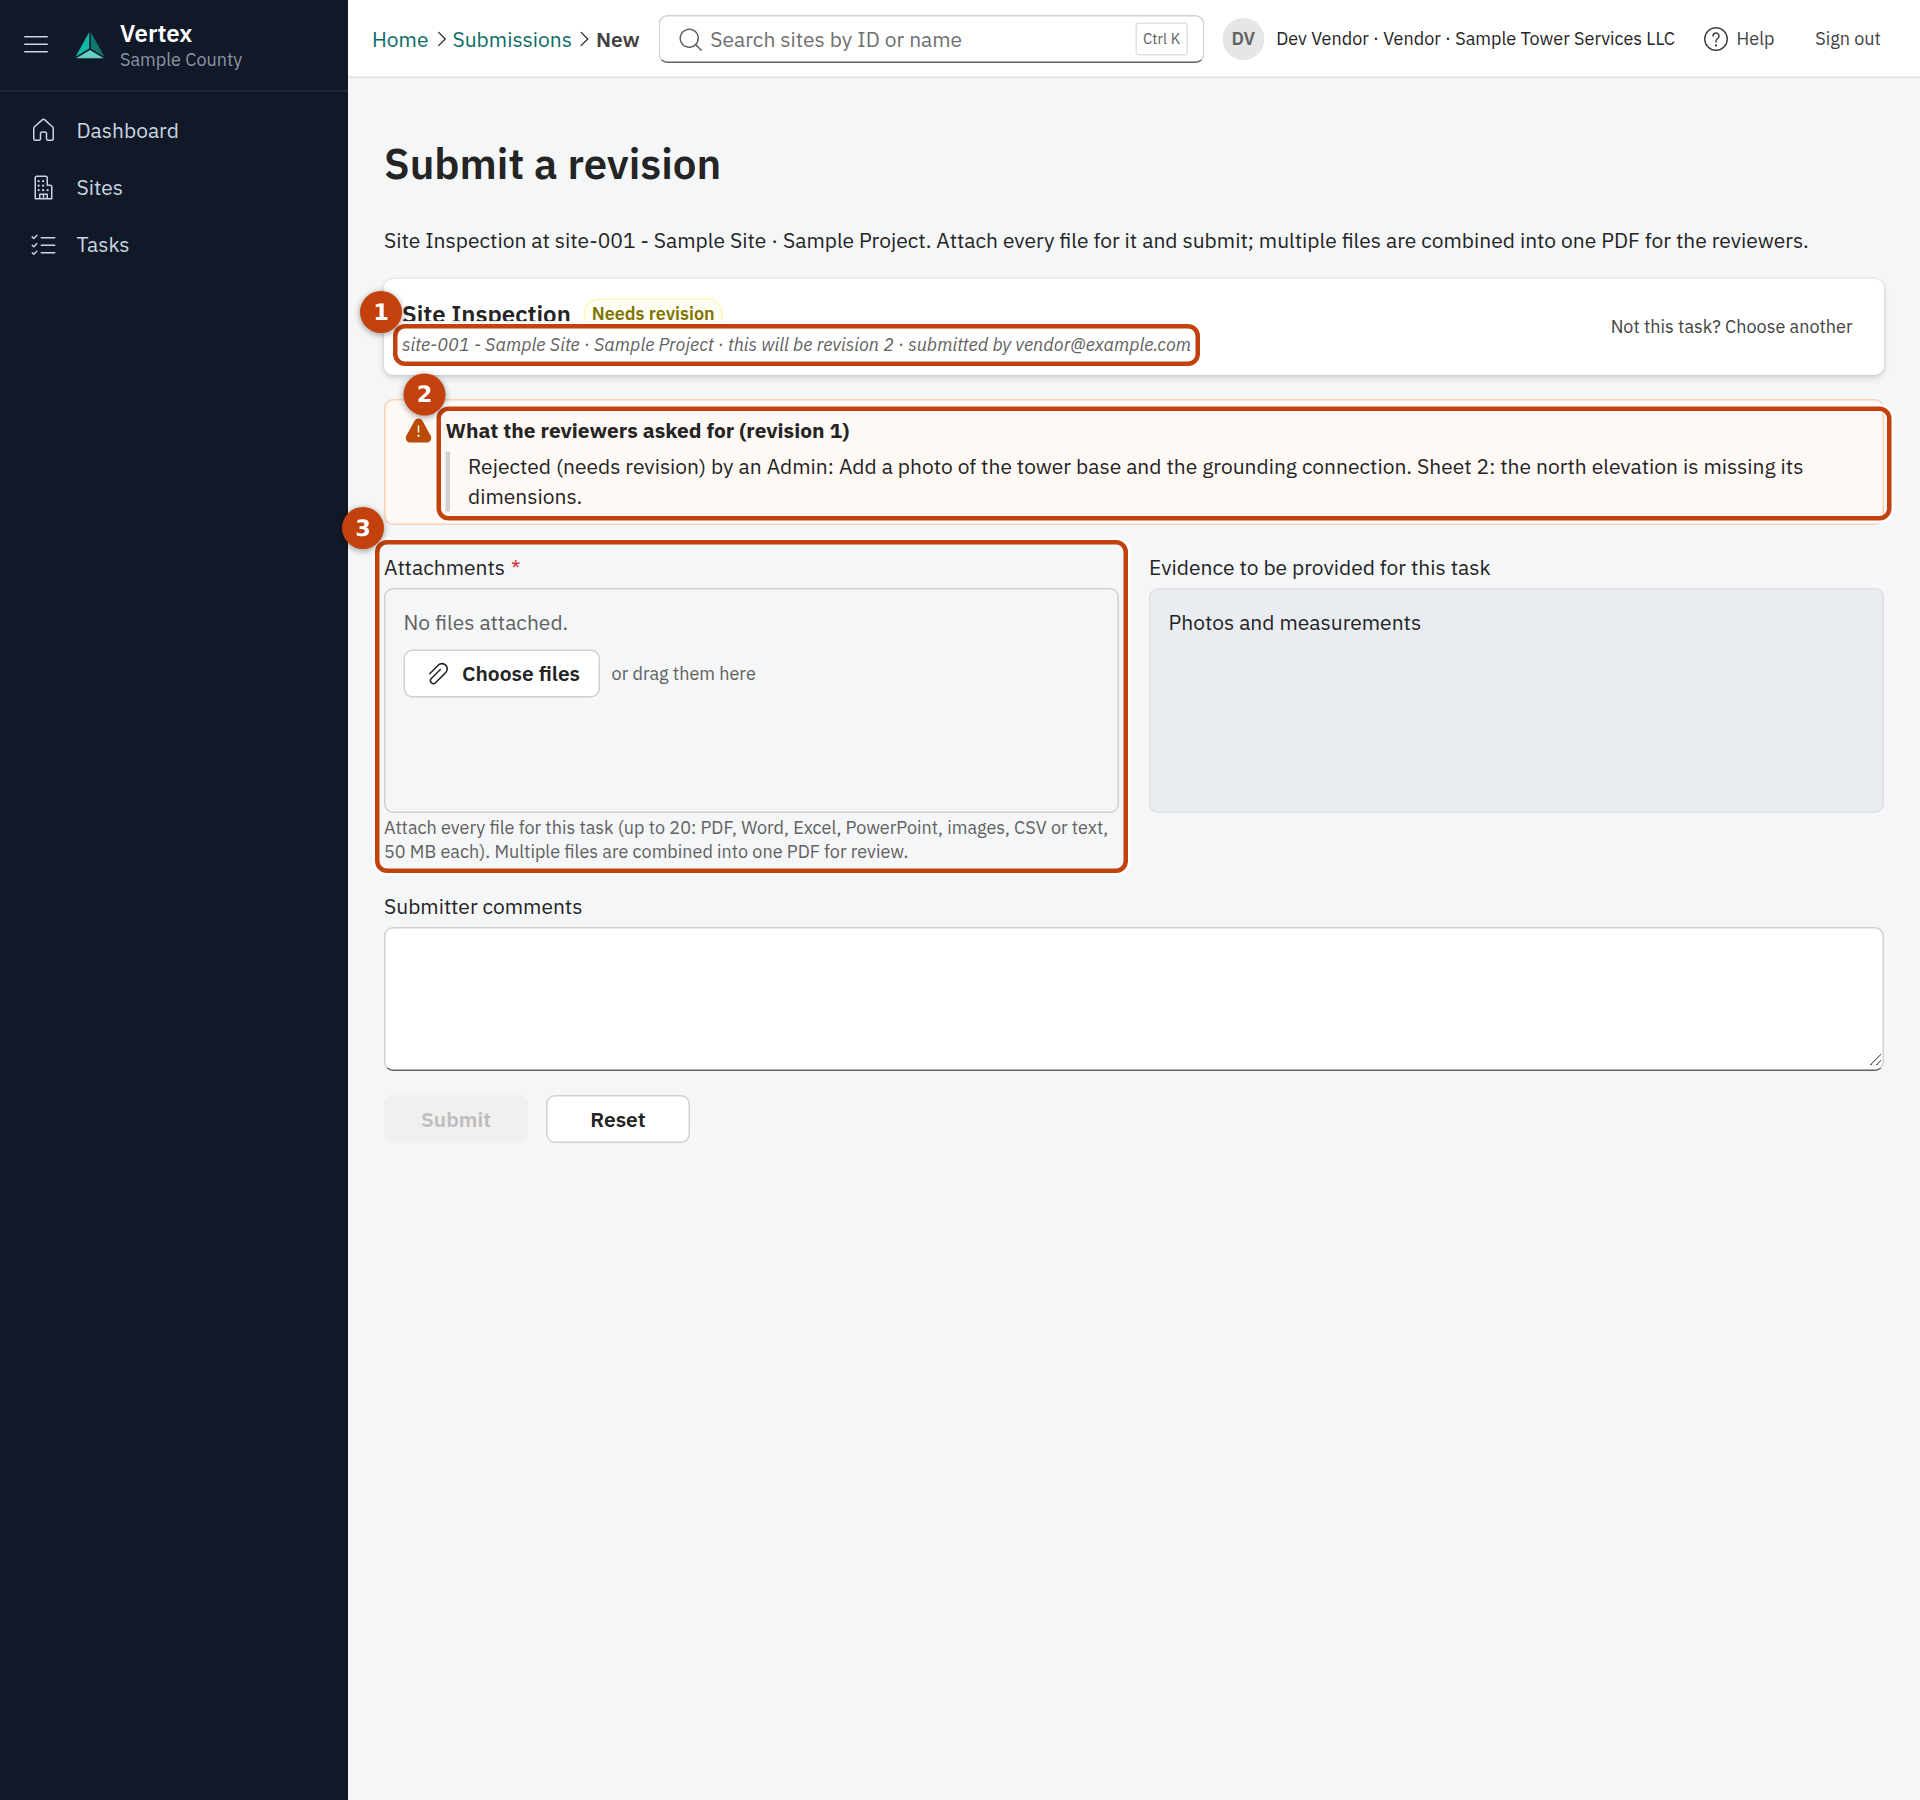Click the Submit a revision heading
The image size is (1920, 1800).
tap(552, 165)
